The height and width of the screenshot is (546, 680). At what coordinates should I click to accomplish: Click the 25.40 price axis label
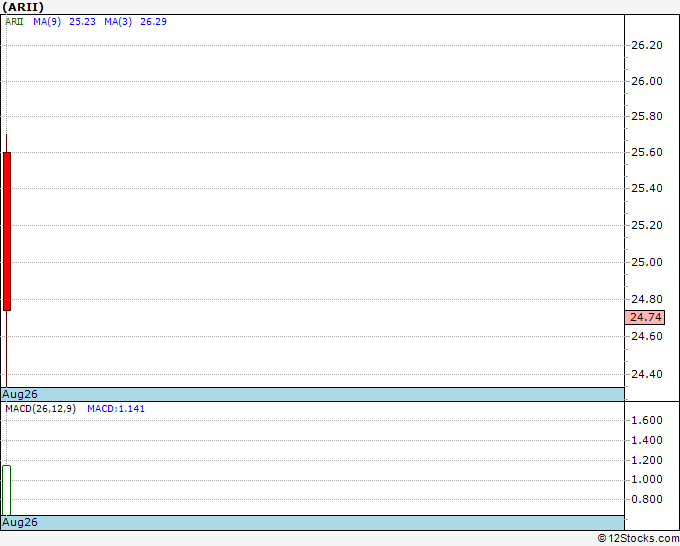pyautogui.click(x=647, y=188)
